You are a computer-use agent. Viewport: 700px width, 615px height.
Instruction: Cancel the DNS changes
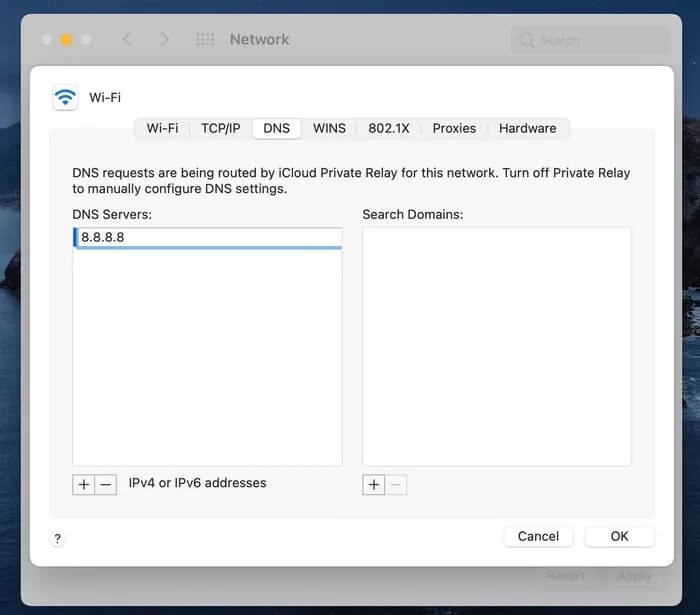(538, 536)
